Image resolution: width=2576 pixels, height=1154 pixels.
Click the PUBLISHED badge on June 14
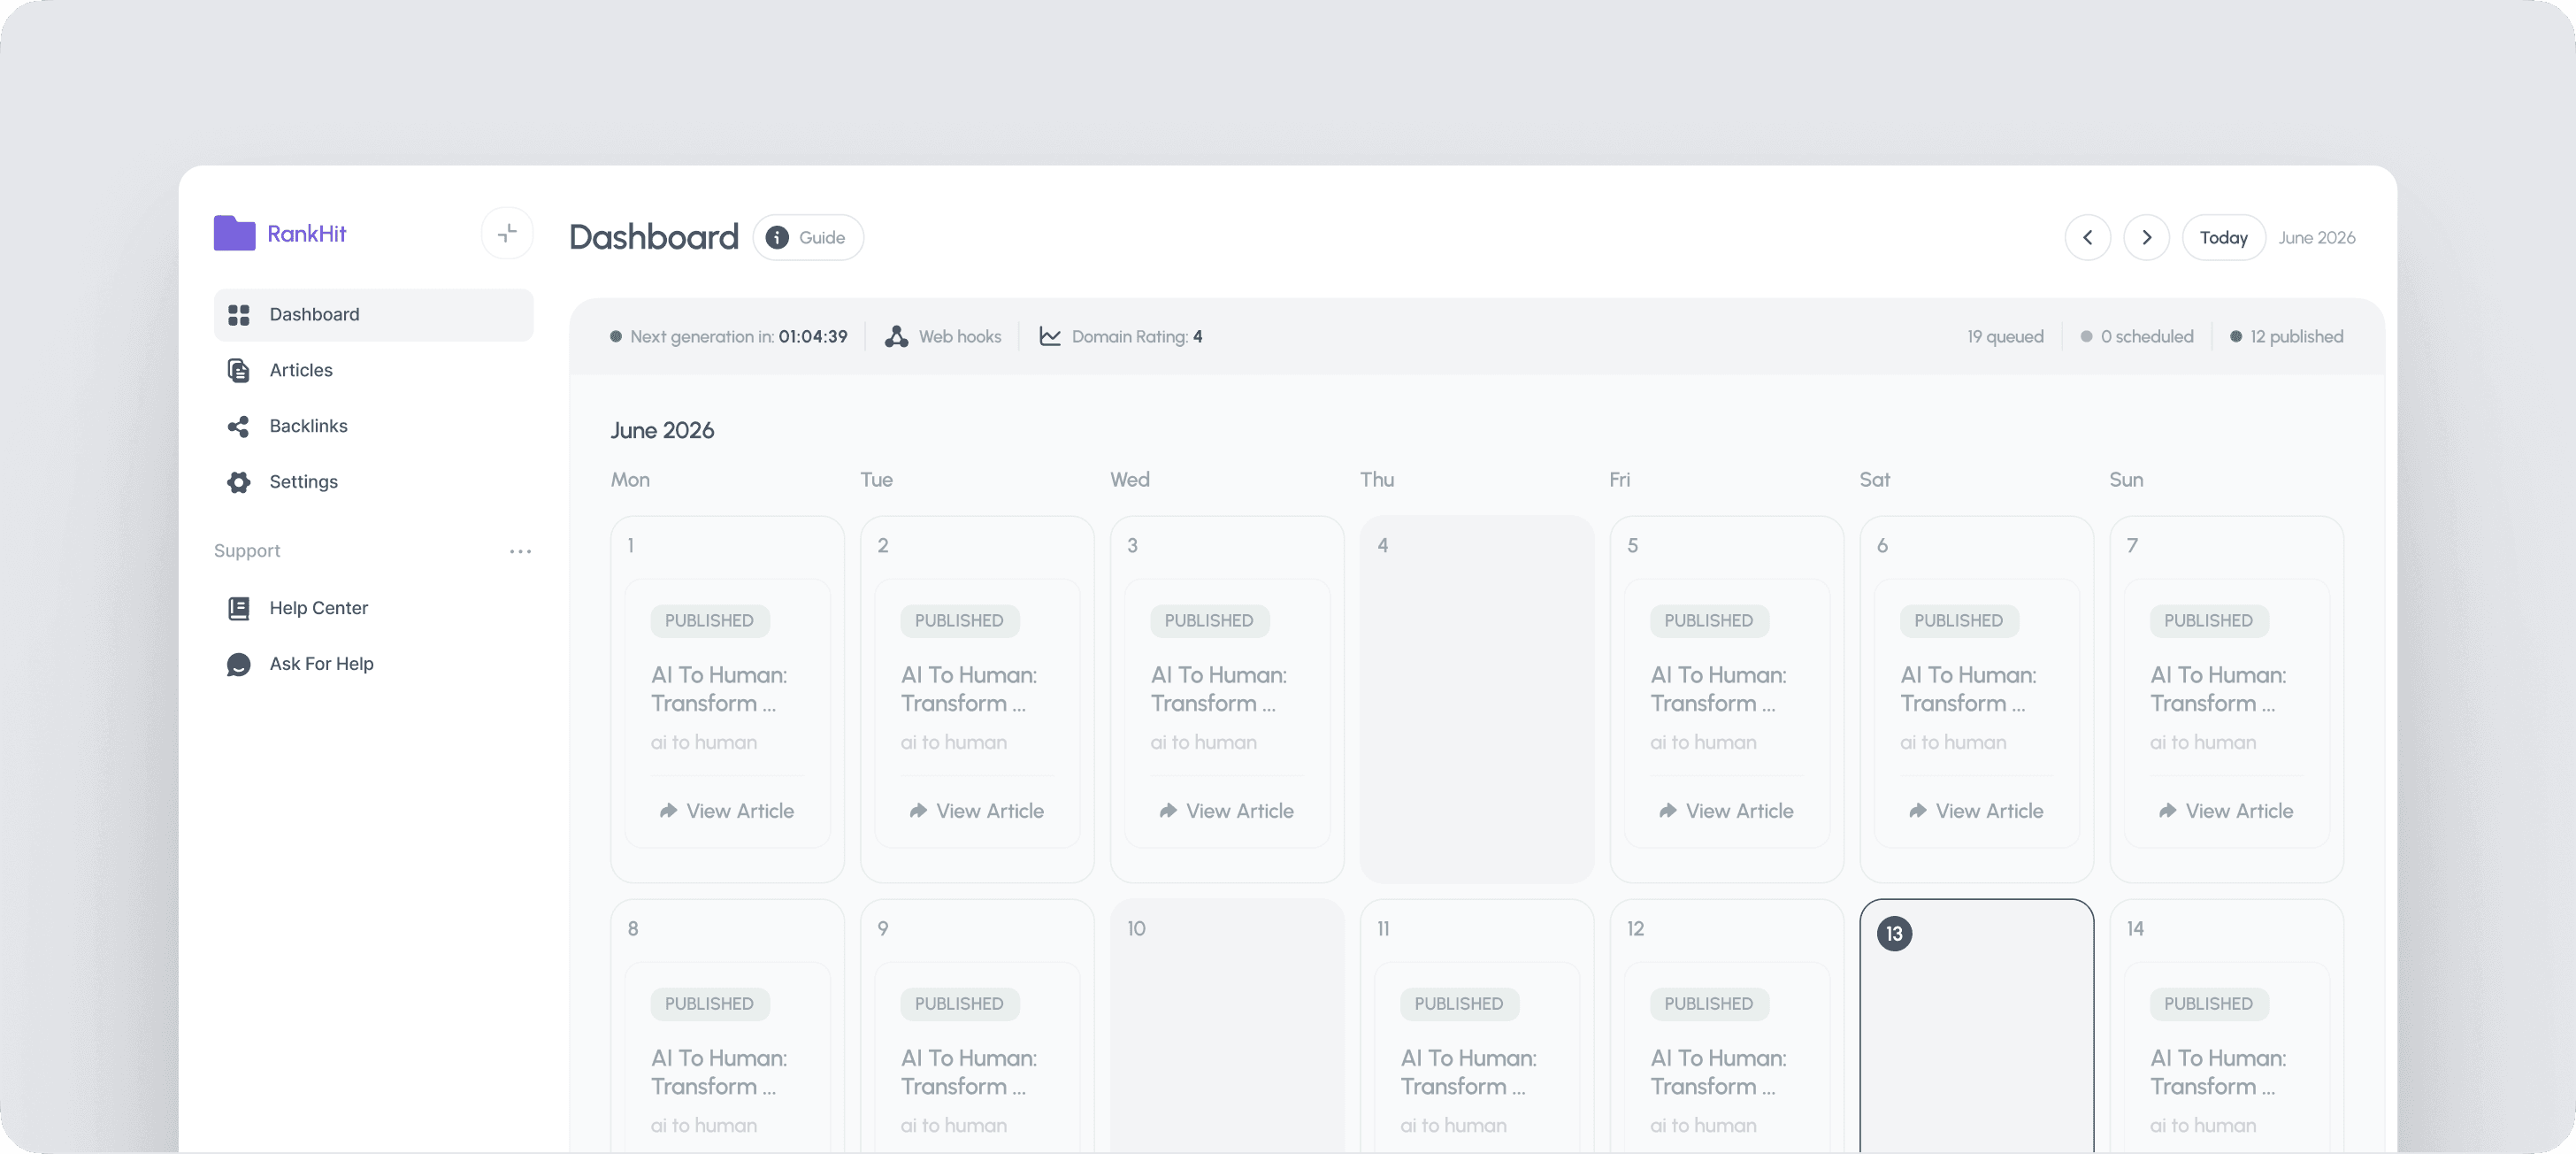pos(2209,1004)
